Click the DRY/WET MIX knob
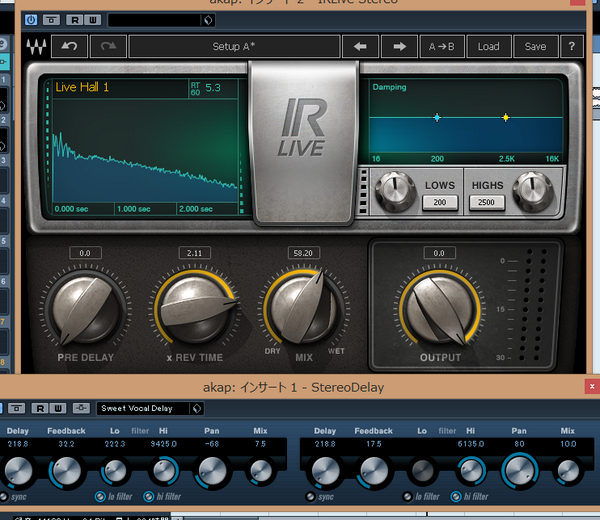This screenshot has height=520, width=600. tap(303, 310)
